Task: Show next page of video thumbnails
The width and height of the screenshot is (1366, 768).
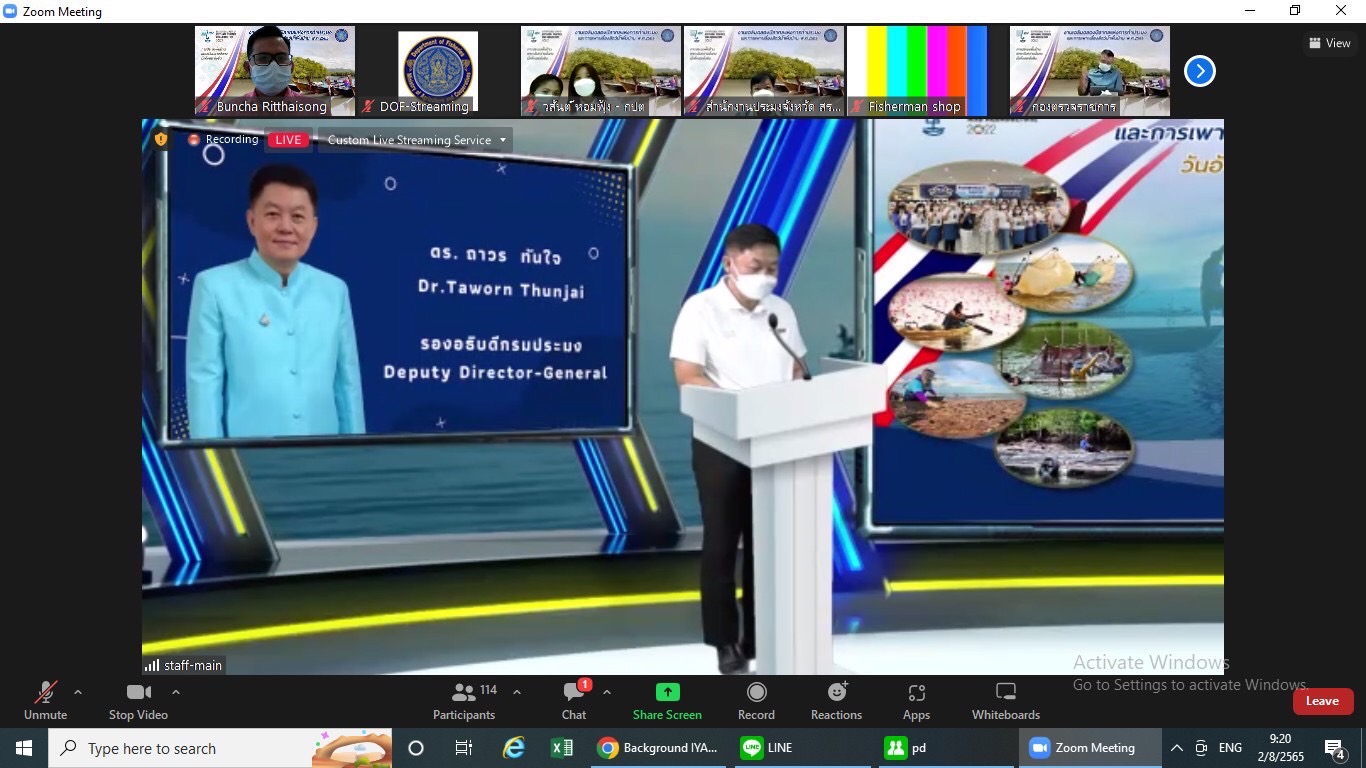Action: click(1199, 71)
